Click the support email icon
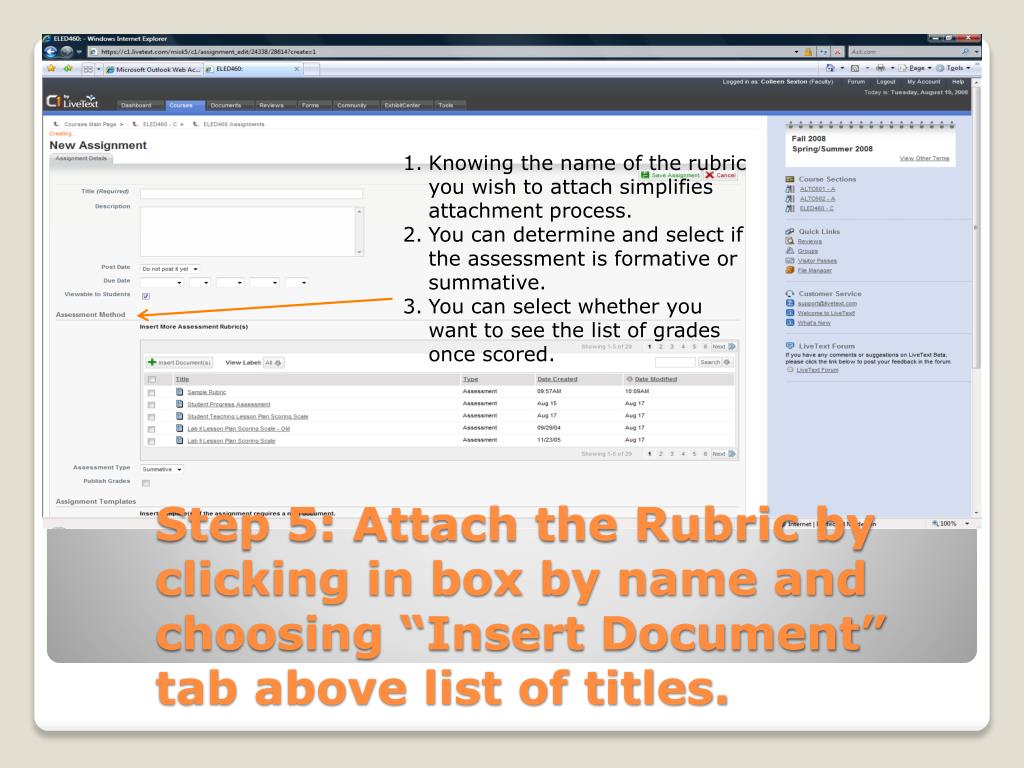 click(790, 303)
